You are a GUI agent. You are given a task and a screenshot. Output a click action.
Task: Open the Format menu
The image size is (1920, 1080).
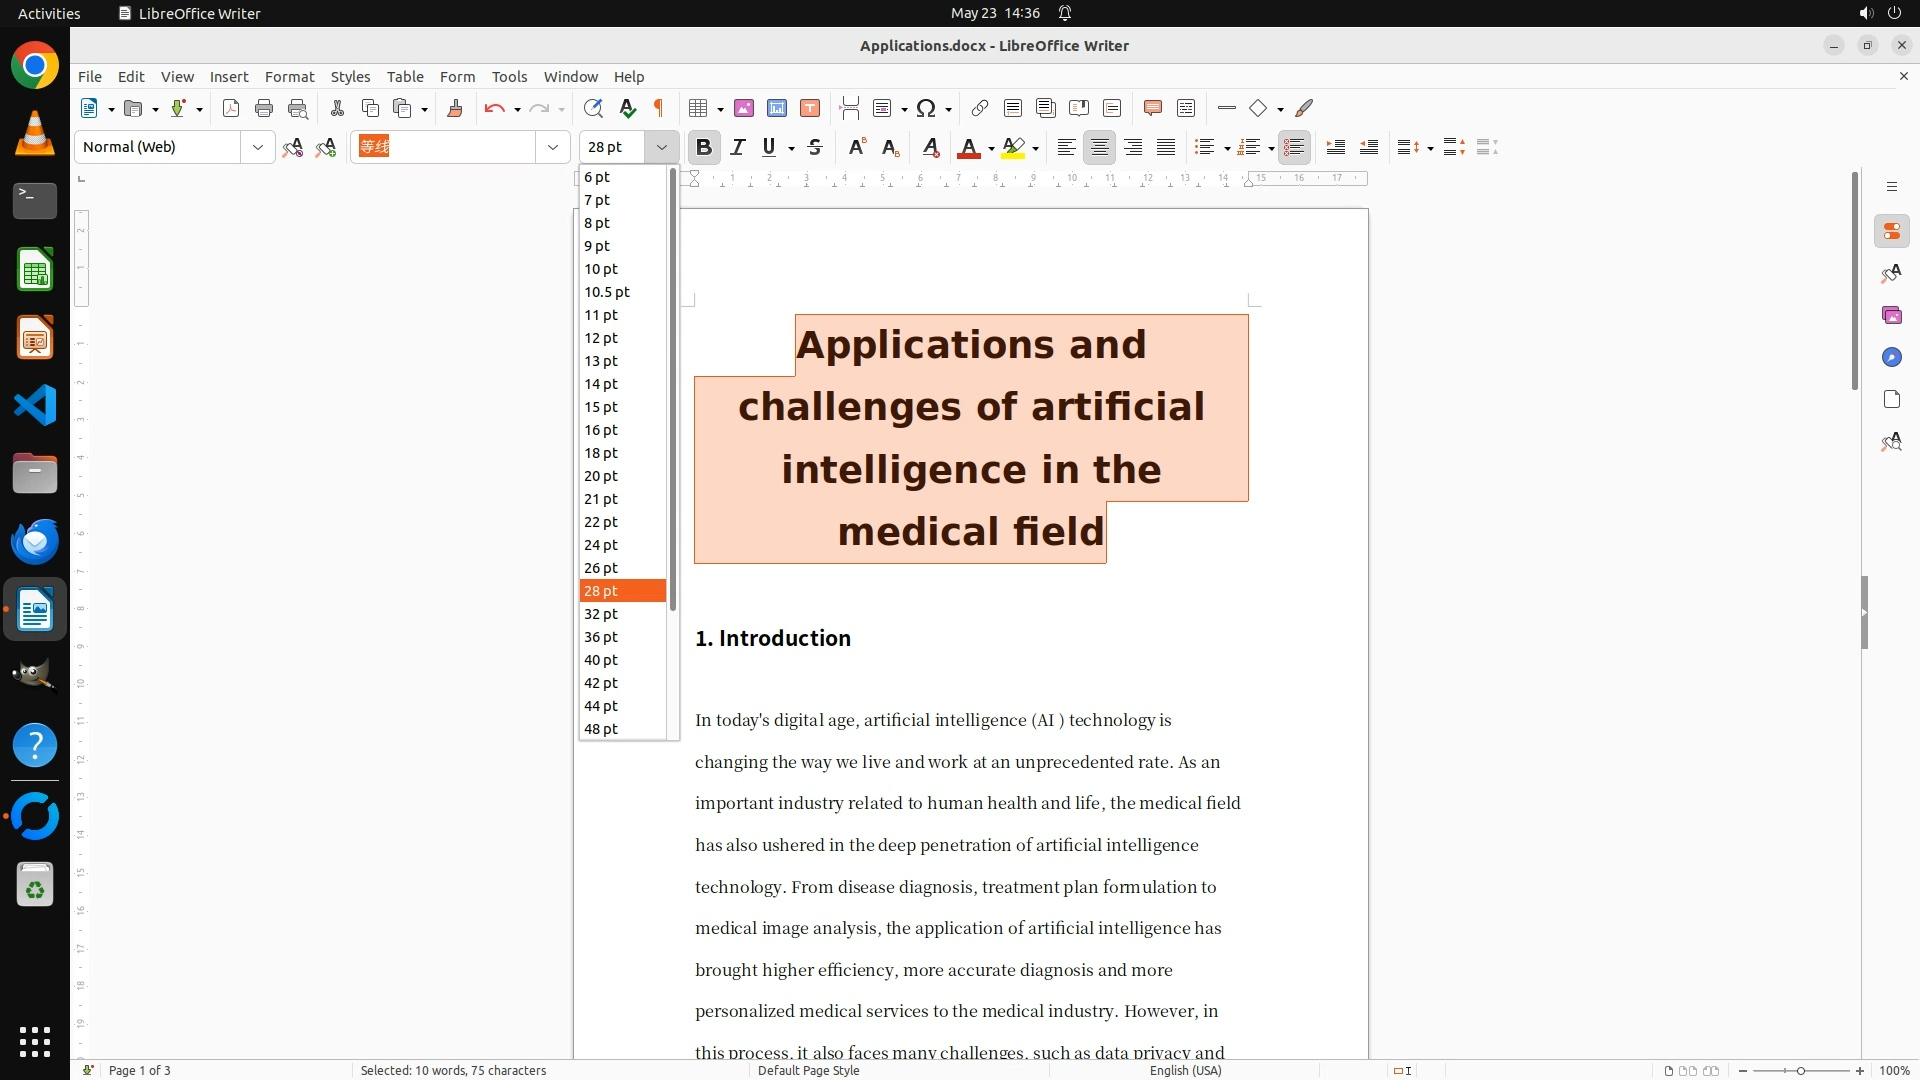click(289, 76)
